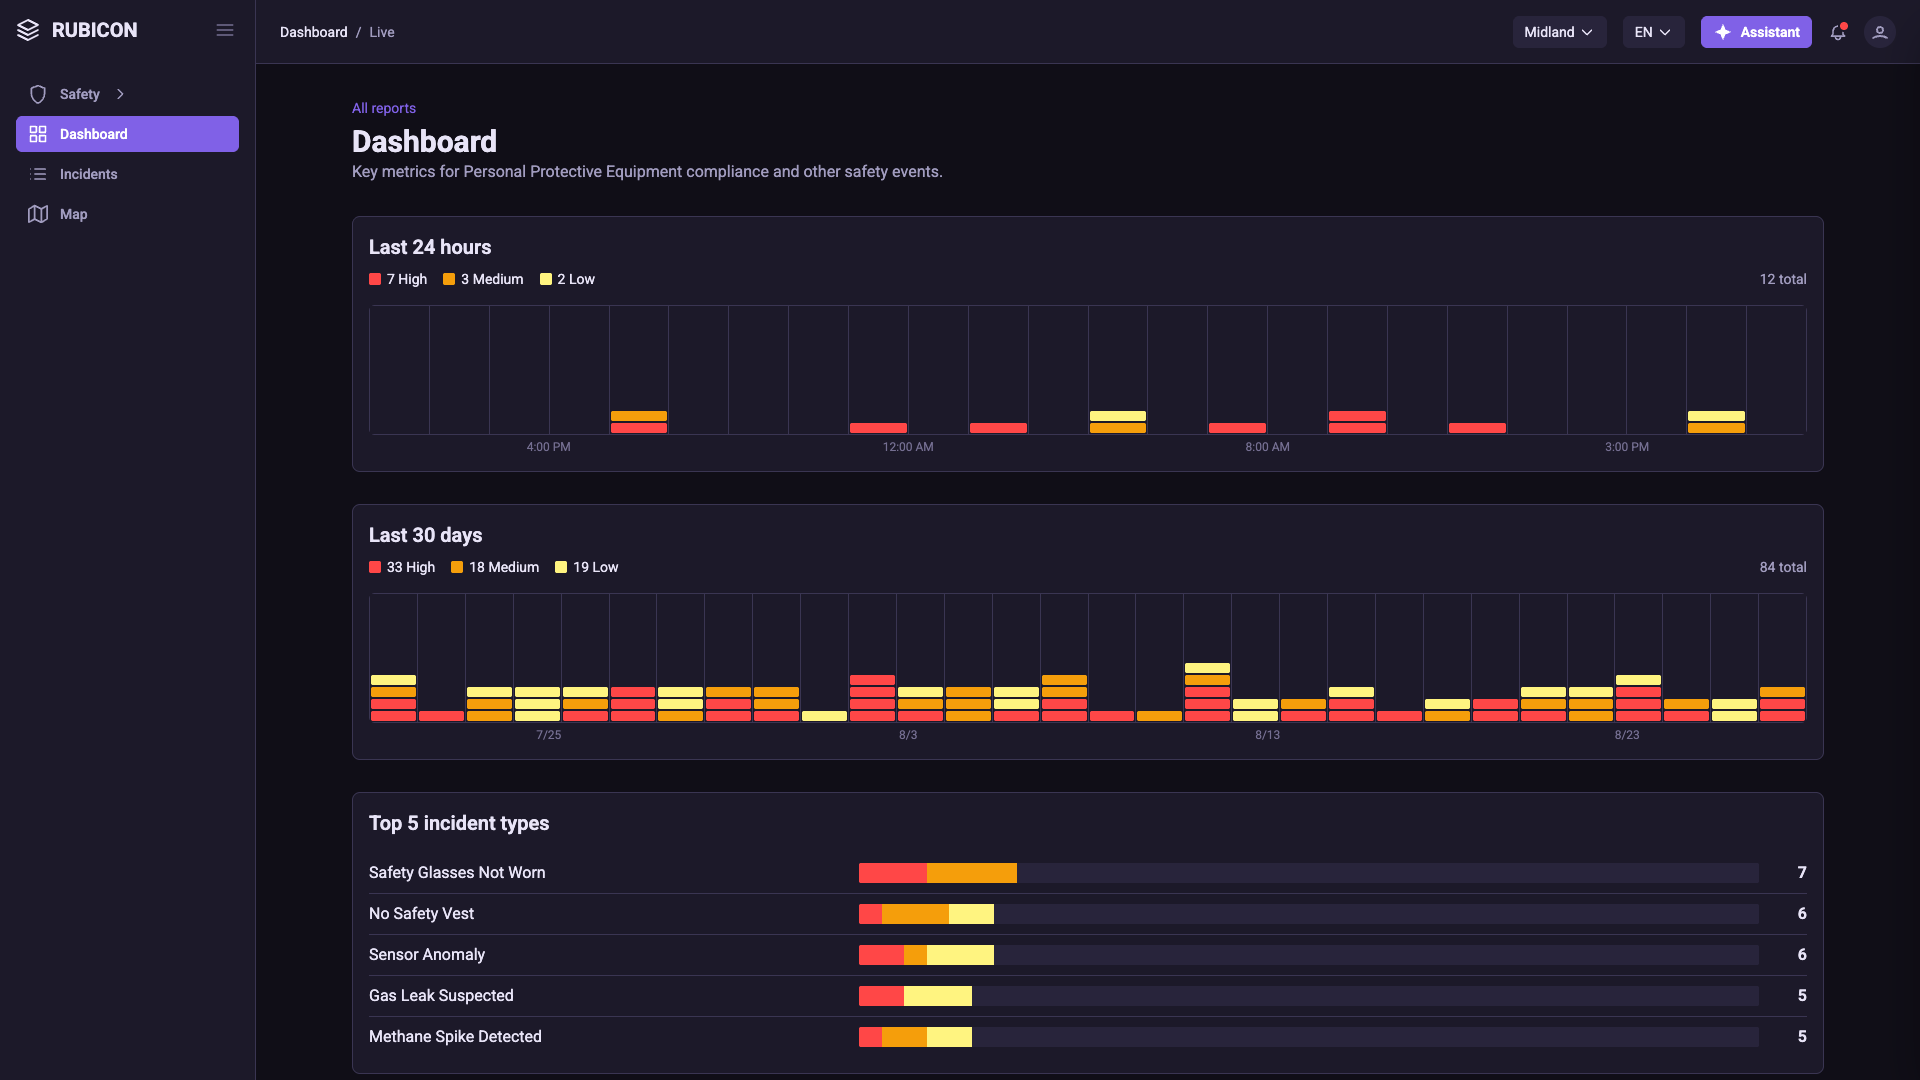
Task: Open the Map menu item
Action: click(127, 214)
